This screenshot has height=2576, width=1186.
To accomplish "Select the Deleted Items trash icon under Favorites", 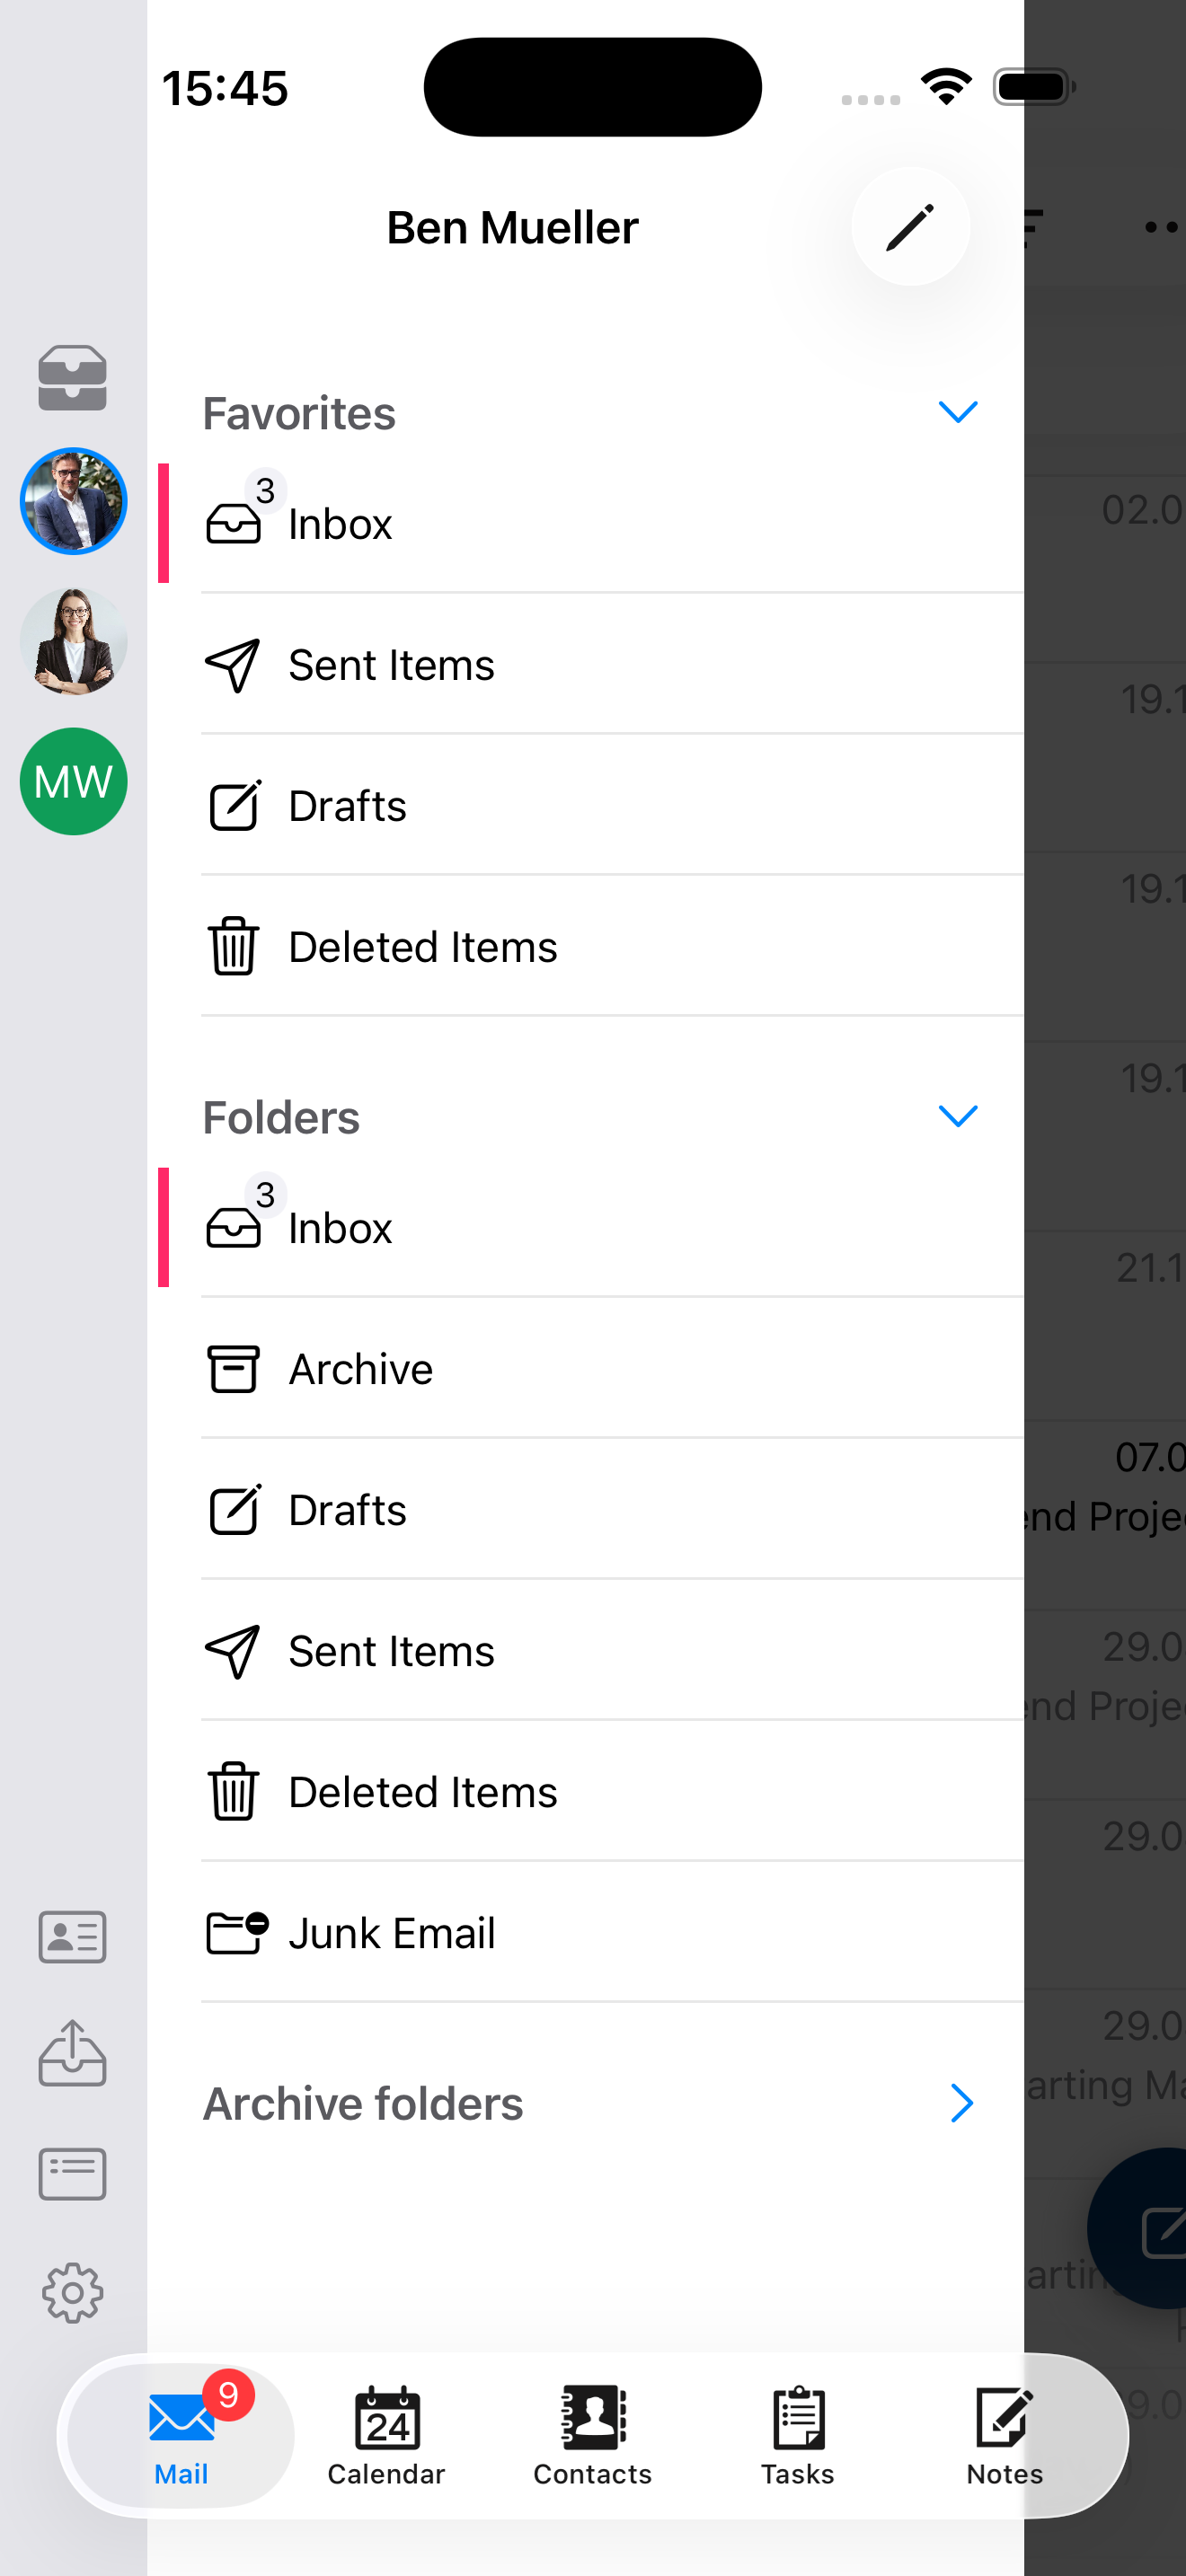I will (233, 946).
